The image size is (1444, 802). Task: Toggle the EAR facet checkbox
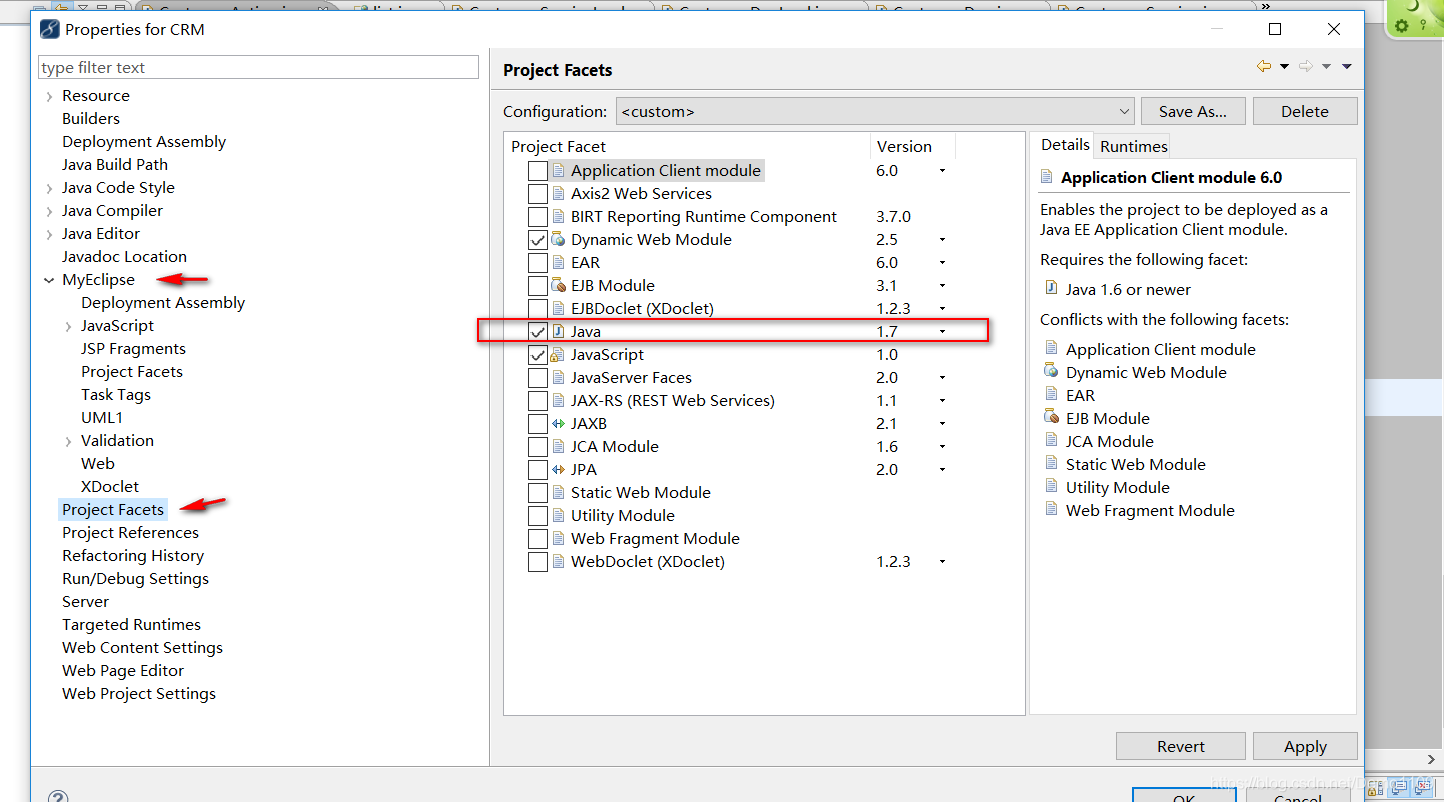pos(538,263)
